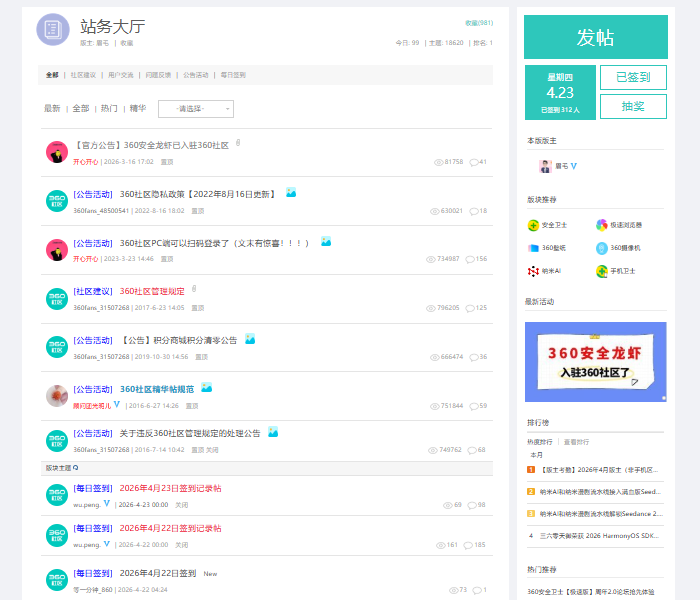Image resolution: width=700 pixels, height=600 pixels.
Task: Open the 手机卫士 board icon
Action: 602,271
